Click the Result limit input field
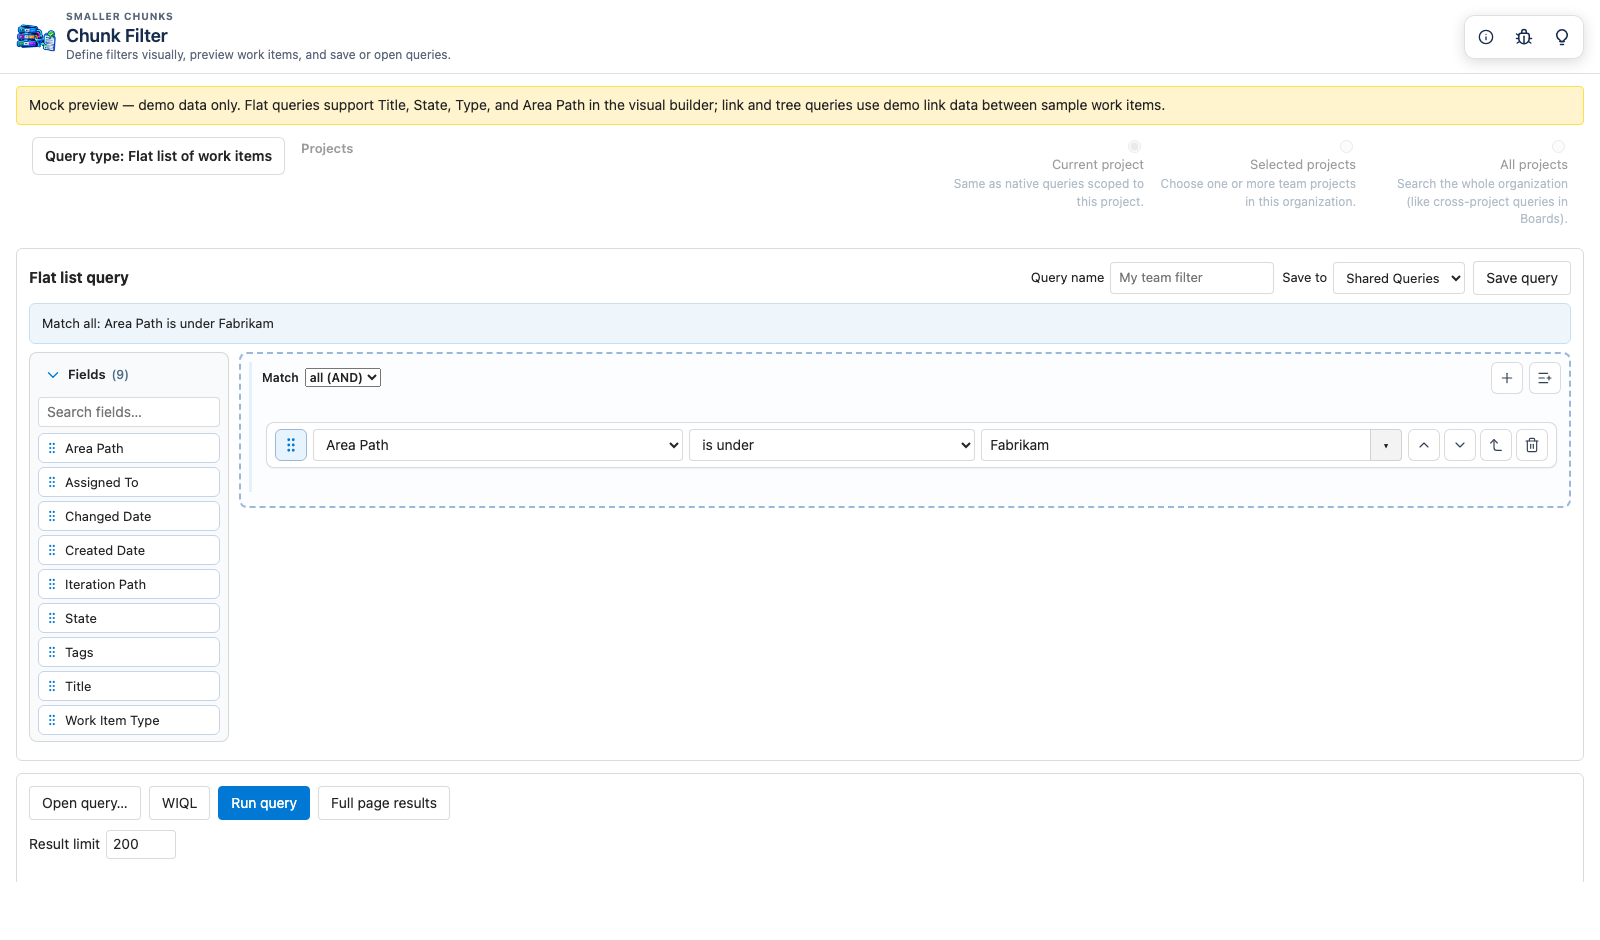The width and height of the screenshot is (1600, 940). 141,844
